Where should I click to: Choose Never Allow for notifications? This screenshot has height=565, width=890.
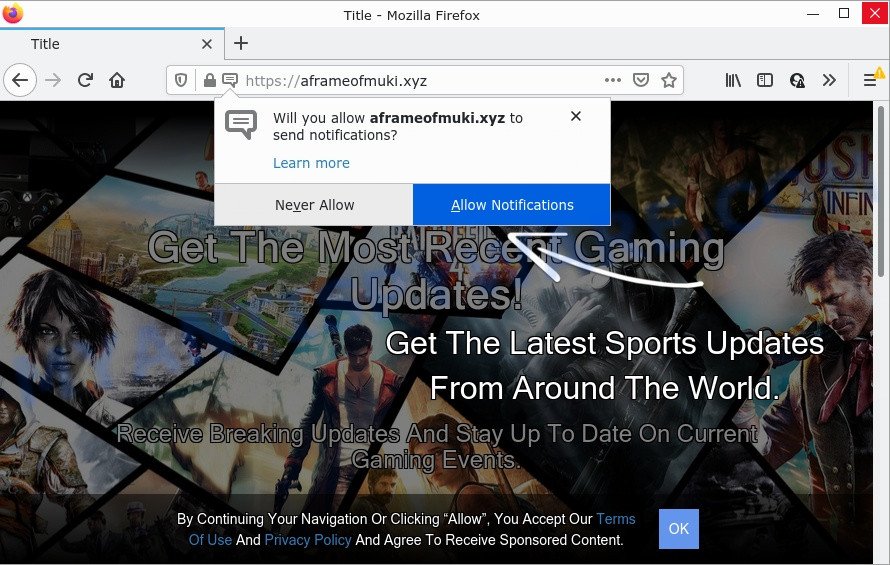[314, 205]
